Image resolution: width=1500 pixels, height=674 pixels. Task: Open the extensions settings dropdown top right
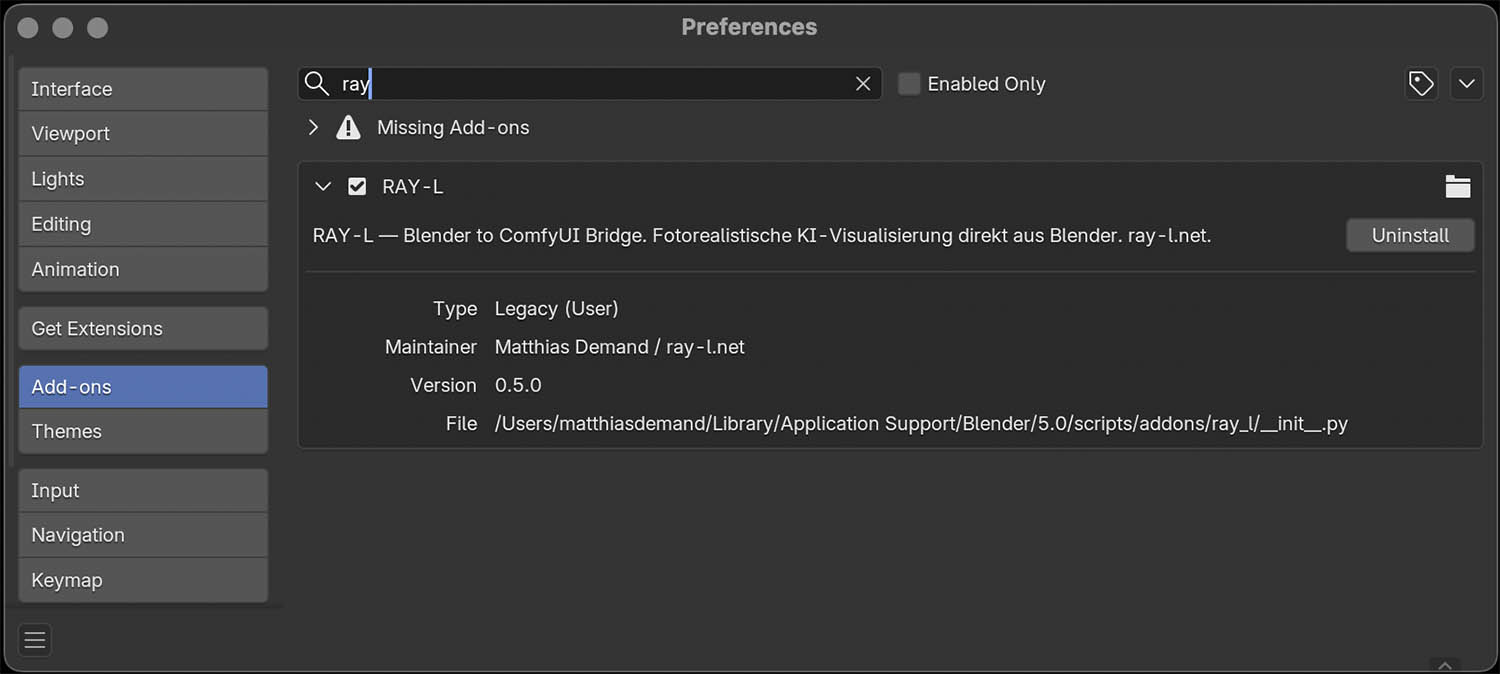tap(1466, 83)
